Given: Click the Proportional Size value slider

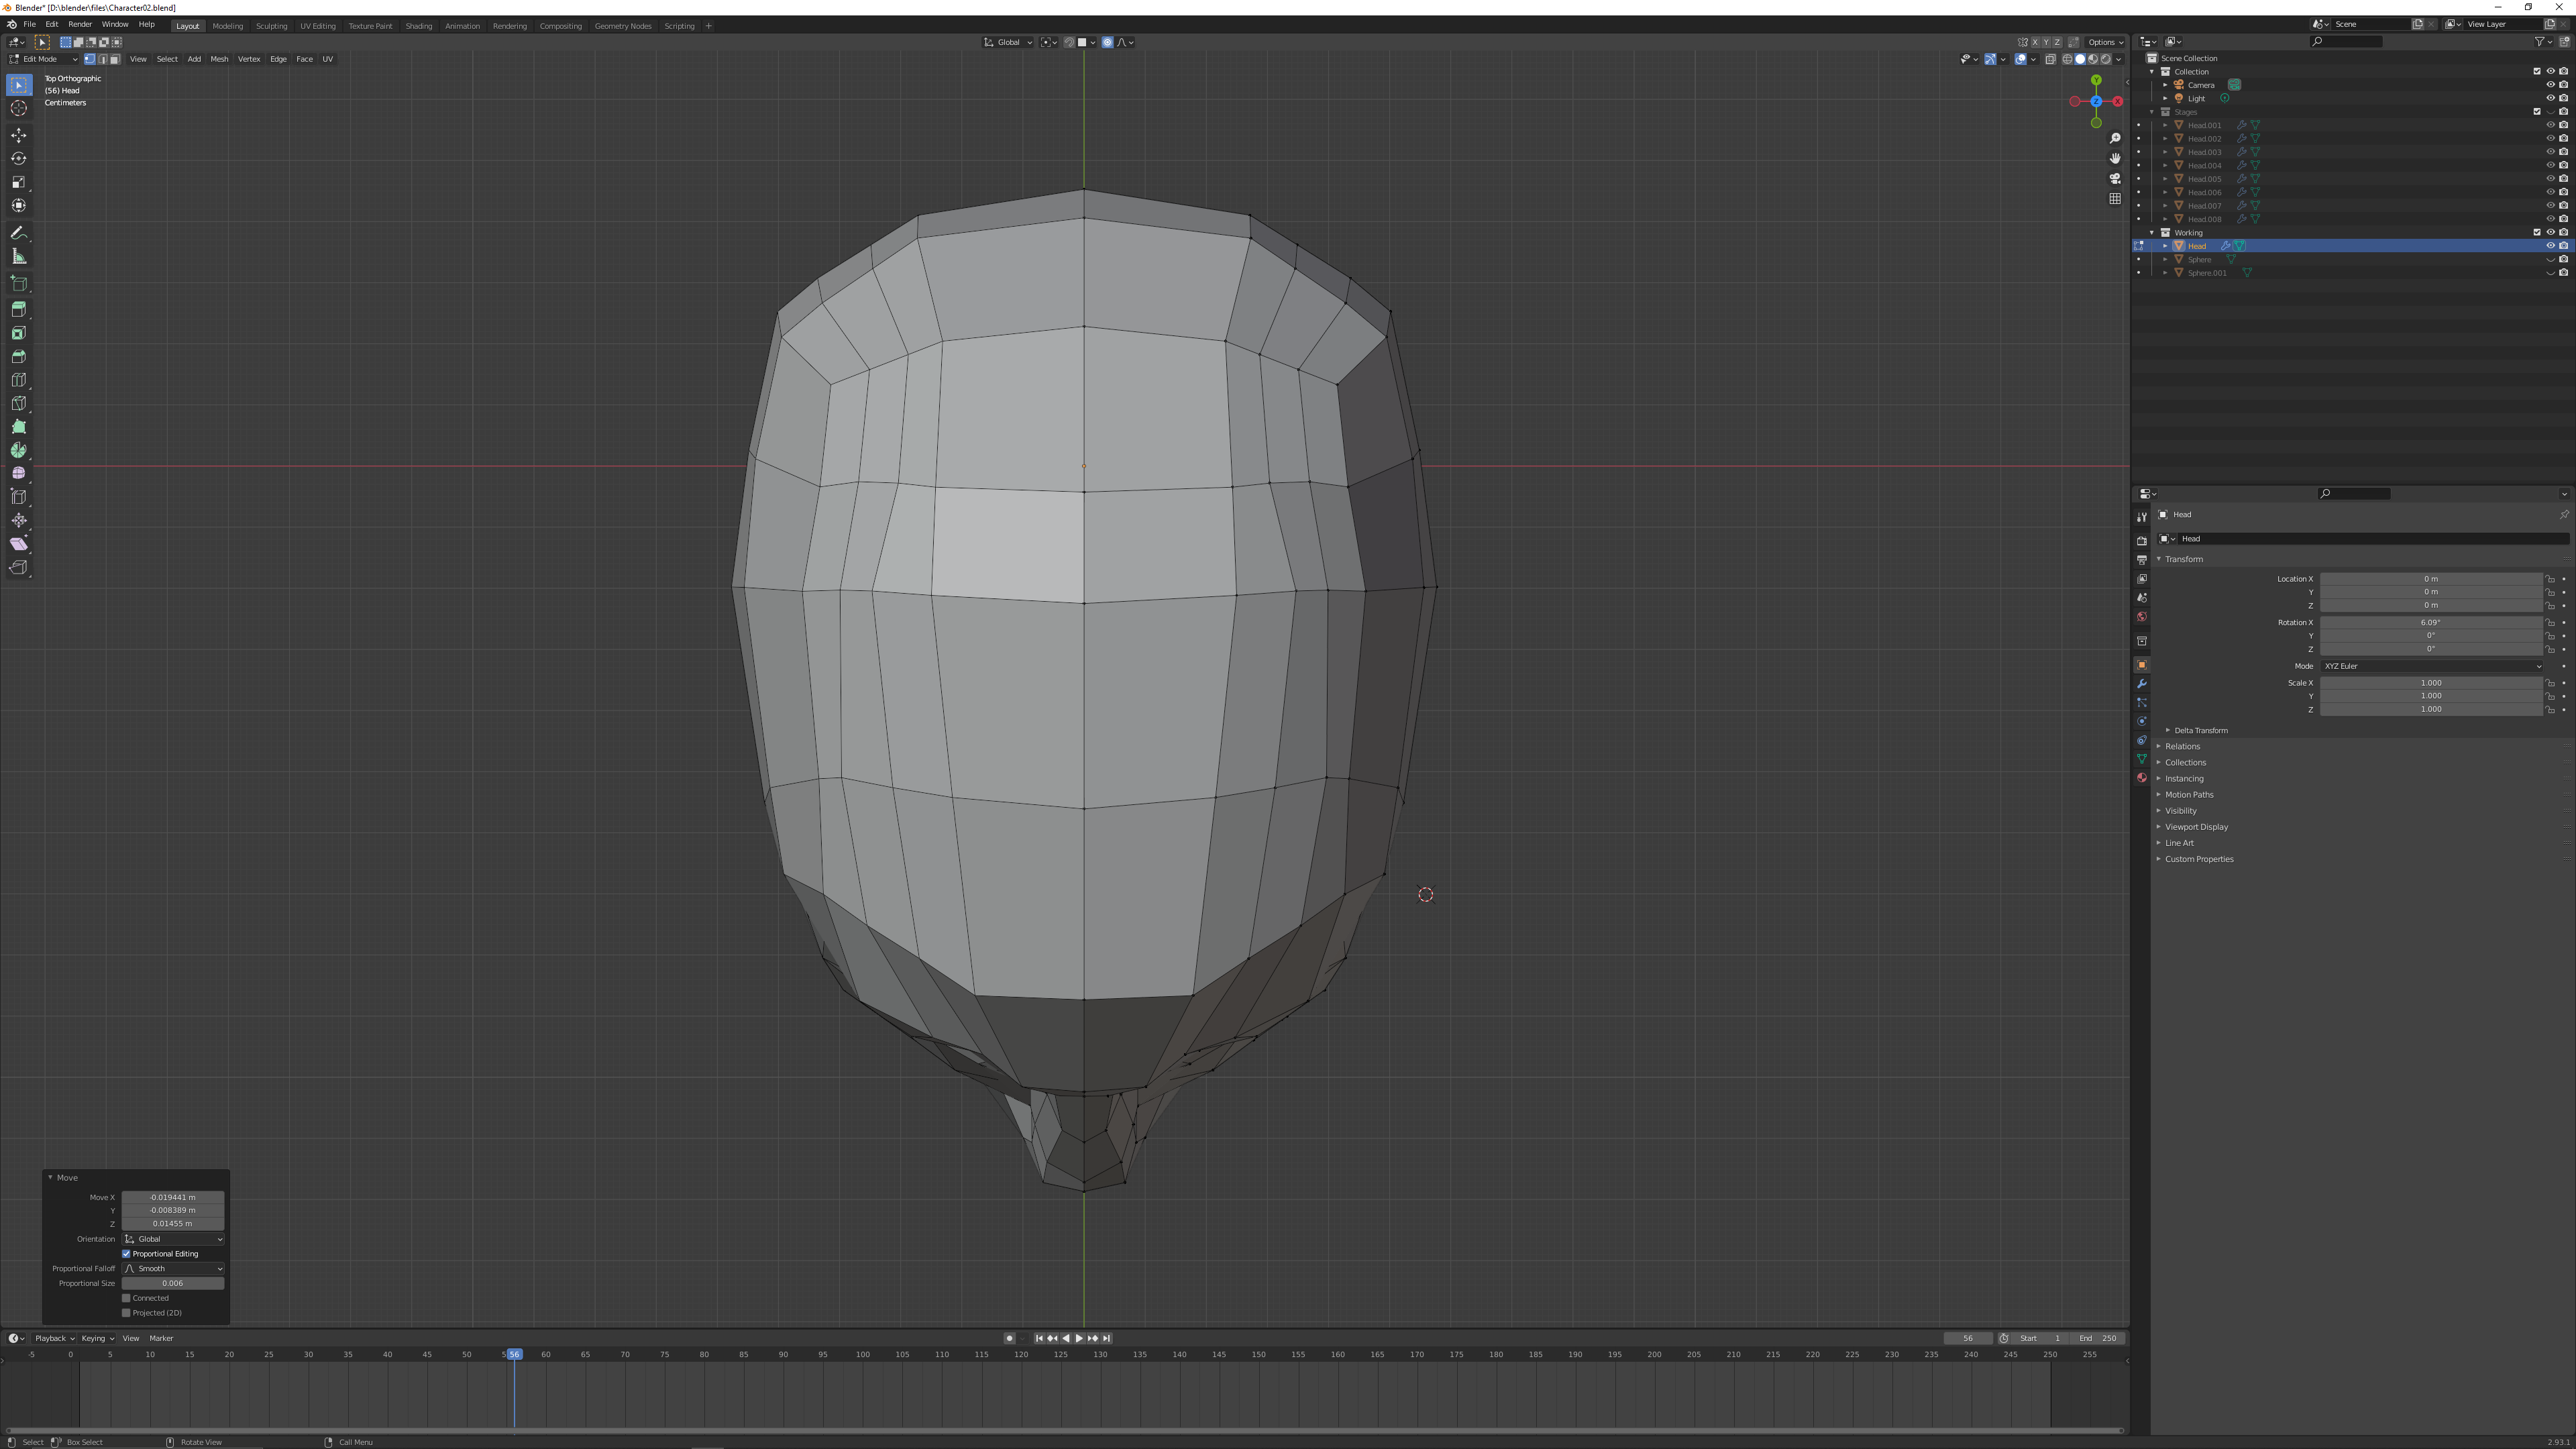Looking at the screenshot, I should (173, 1284).
